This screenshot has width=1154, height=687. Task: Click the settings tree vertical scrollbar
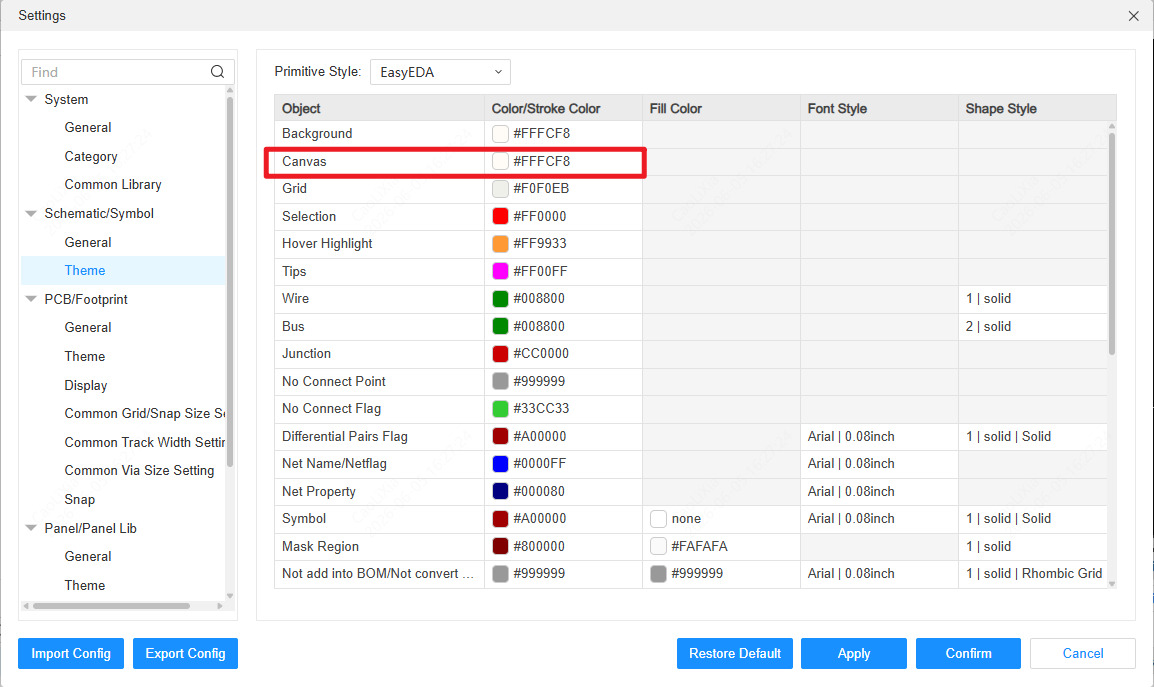tap(230, 281)
